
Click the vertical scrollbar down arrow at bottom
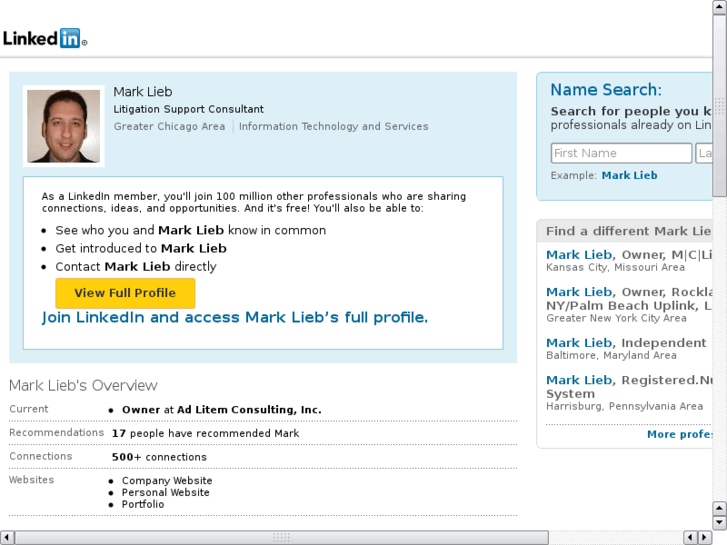point(720,523)
